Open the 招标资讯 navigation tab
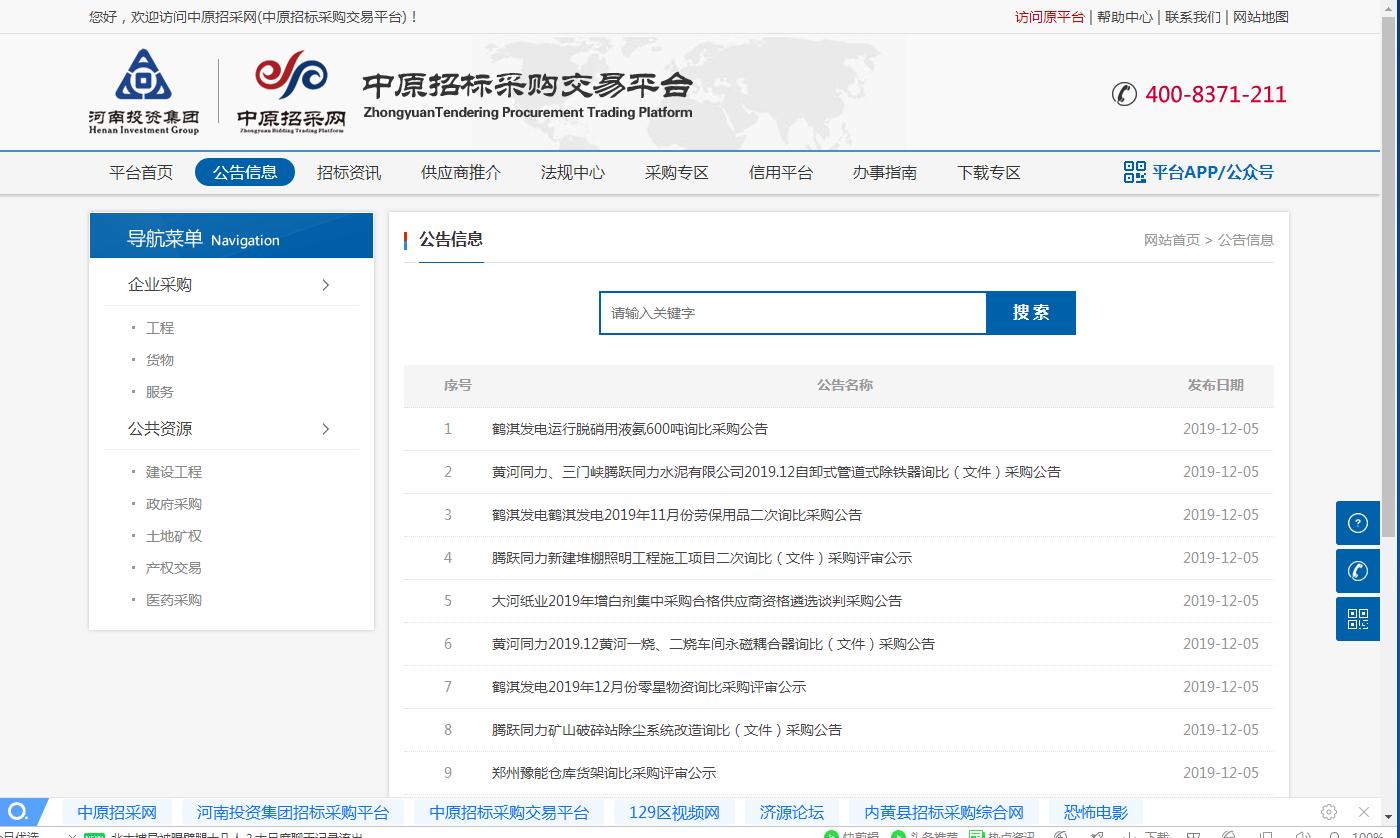 (348, 172)
